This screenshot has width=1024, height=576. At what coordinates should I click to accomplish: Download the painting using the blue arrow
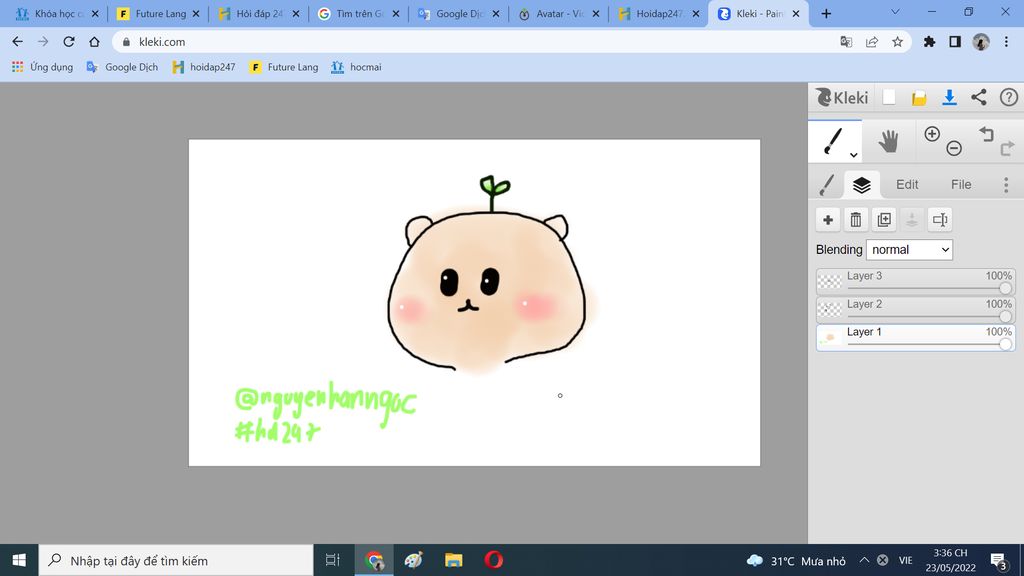949,97
